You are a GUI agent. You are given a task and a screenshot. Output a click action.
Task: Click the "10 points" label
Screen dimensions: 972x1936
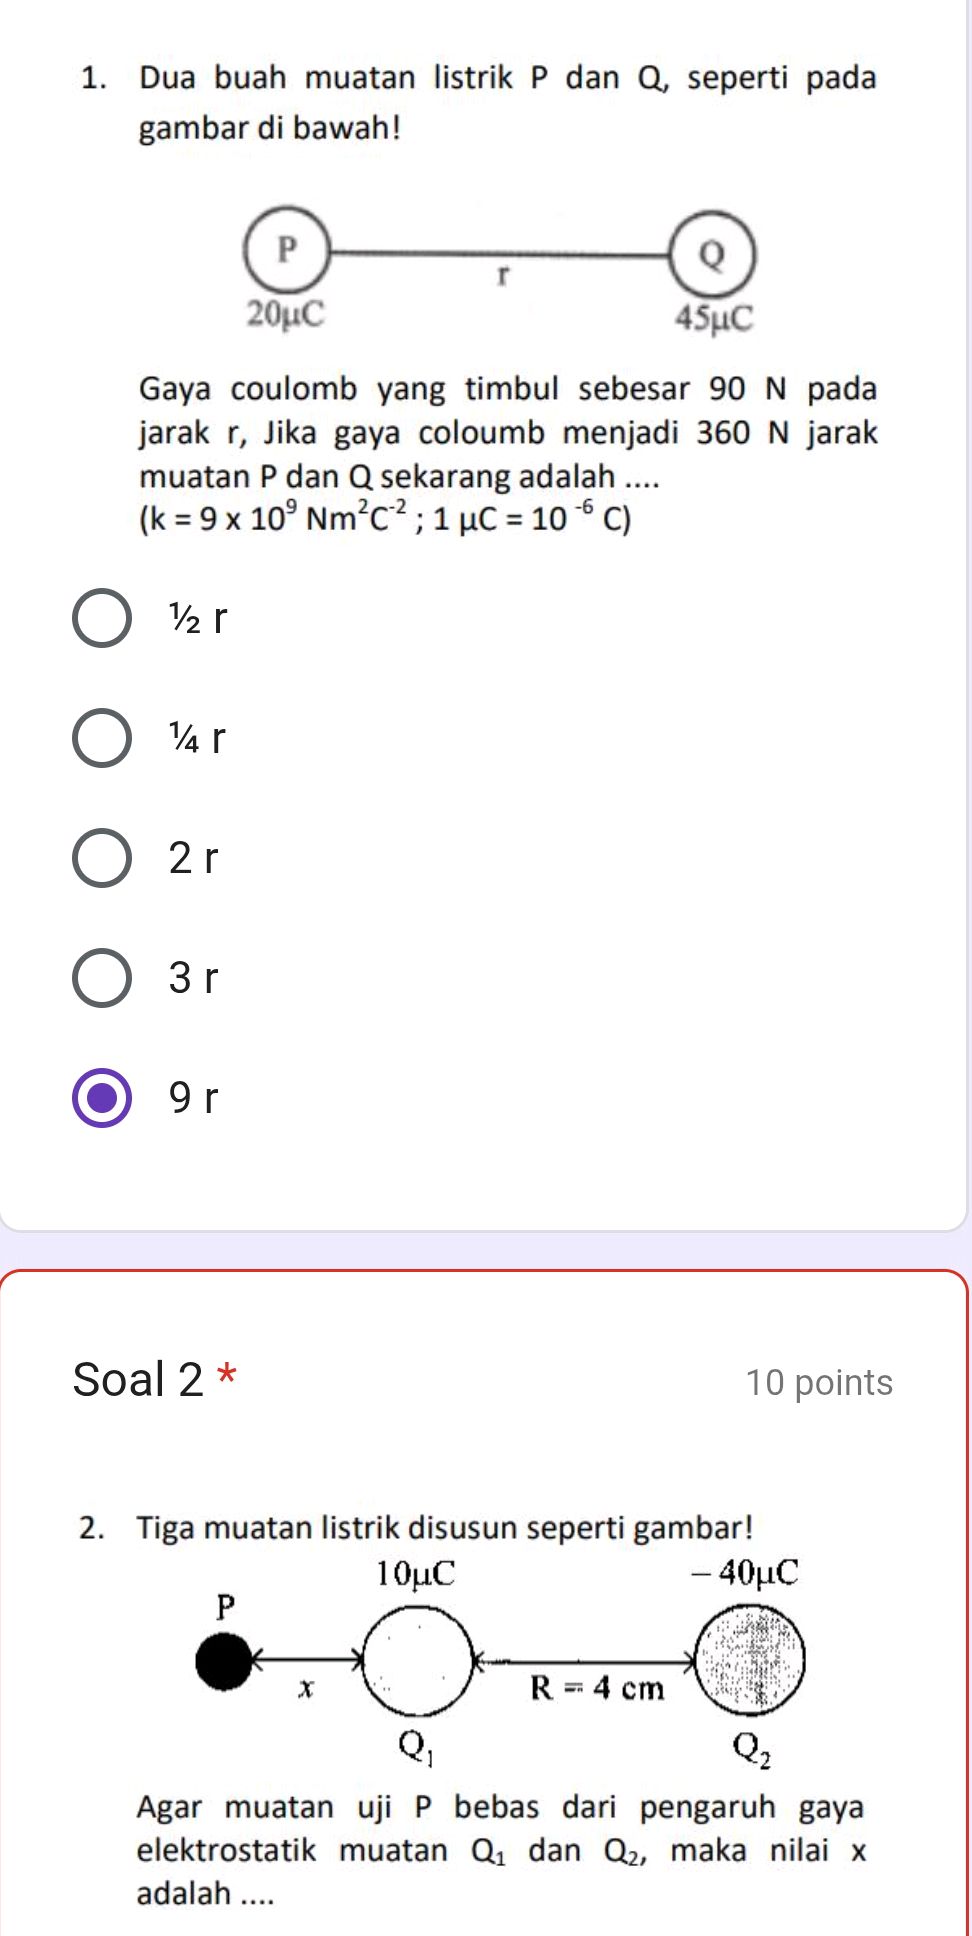click(819, 1383)
